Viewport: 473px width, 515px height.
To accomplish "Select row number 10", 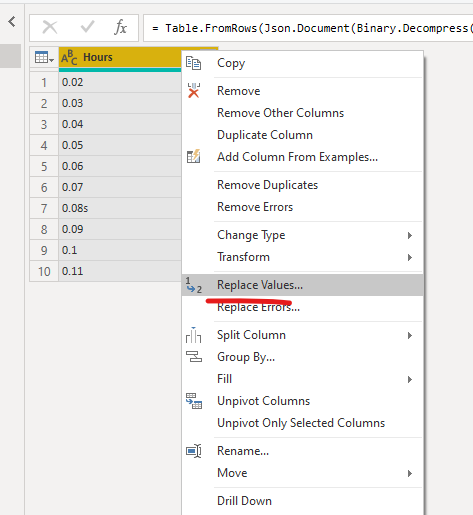I will (x=44, y=271).
